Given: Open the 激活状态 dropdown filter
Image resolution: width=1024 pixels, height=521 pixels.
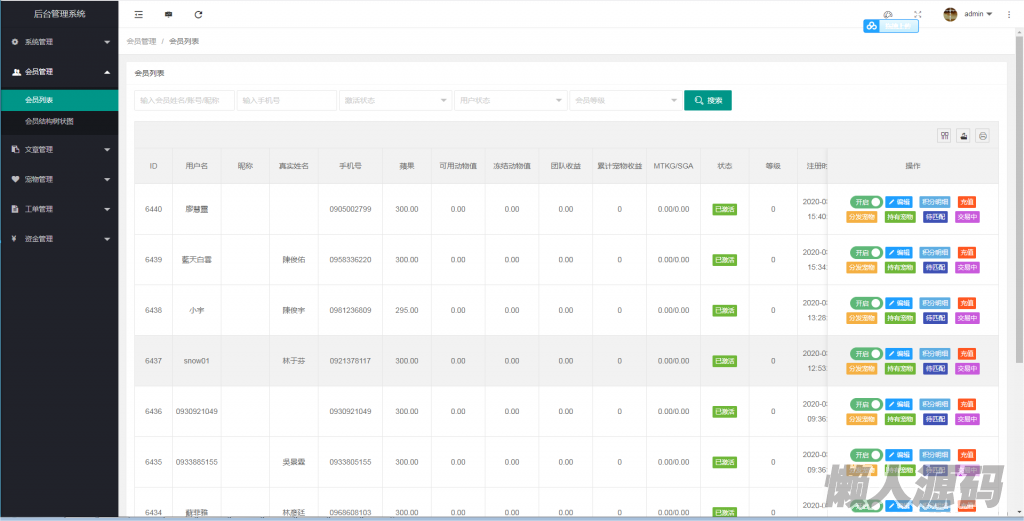Looking at the screenshot, I should (396, 100).
